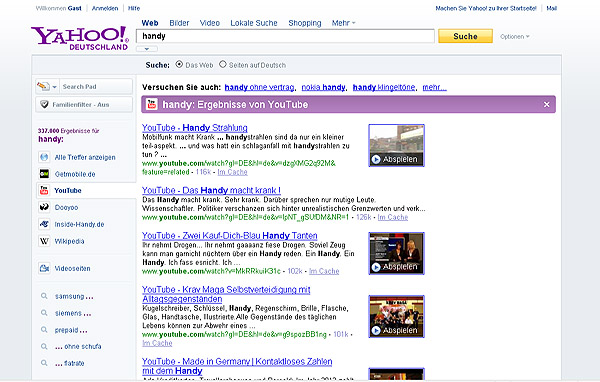The image size is (600, 382).
Task: Select the Das Web radio button
Action: 179,64
